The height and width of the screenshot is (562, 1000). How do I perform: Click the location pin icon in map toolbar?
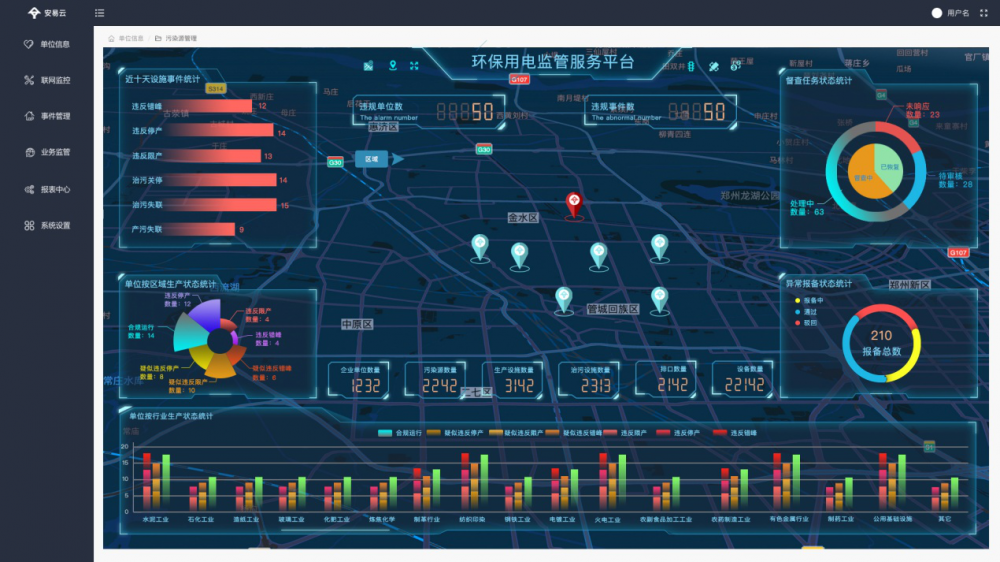(392, 66)
